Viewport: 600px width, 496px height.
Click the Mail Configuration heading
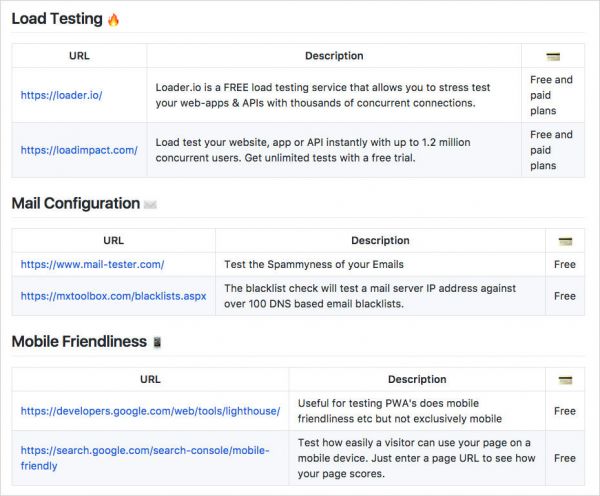[x=76, y=204]
